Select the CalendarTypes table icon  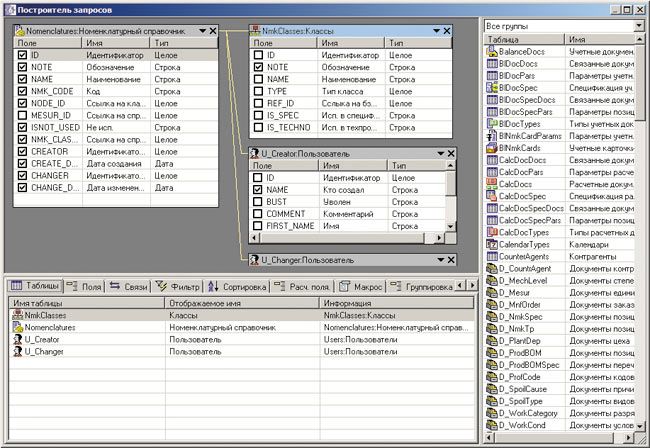tap(491, 244)
